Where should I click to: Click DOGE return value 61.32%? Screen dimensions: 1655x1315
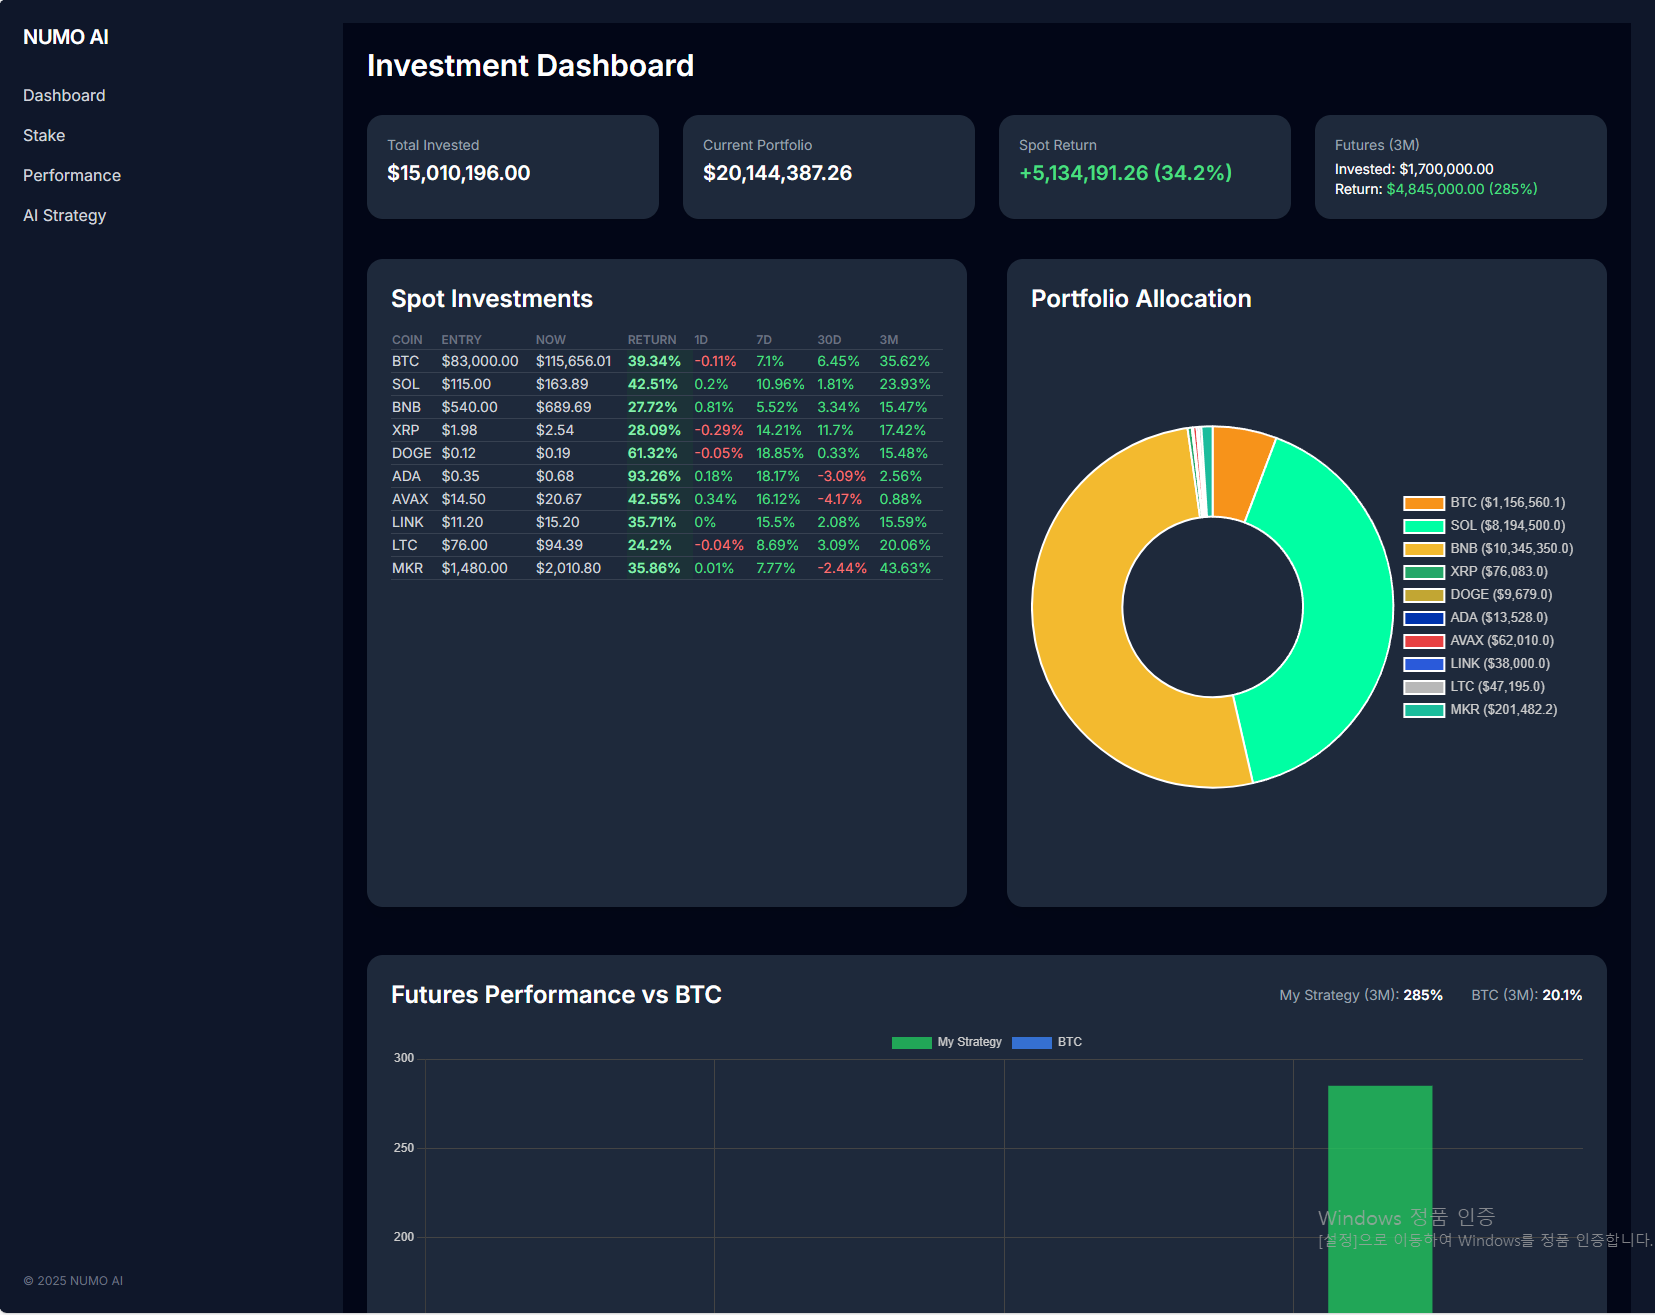[652, 453]
